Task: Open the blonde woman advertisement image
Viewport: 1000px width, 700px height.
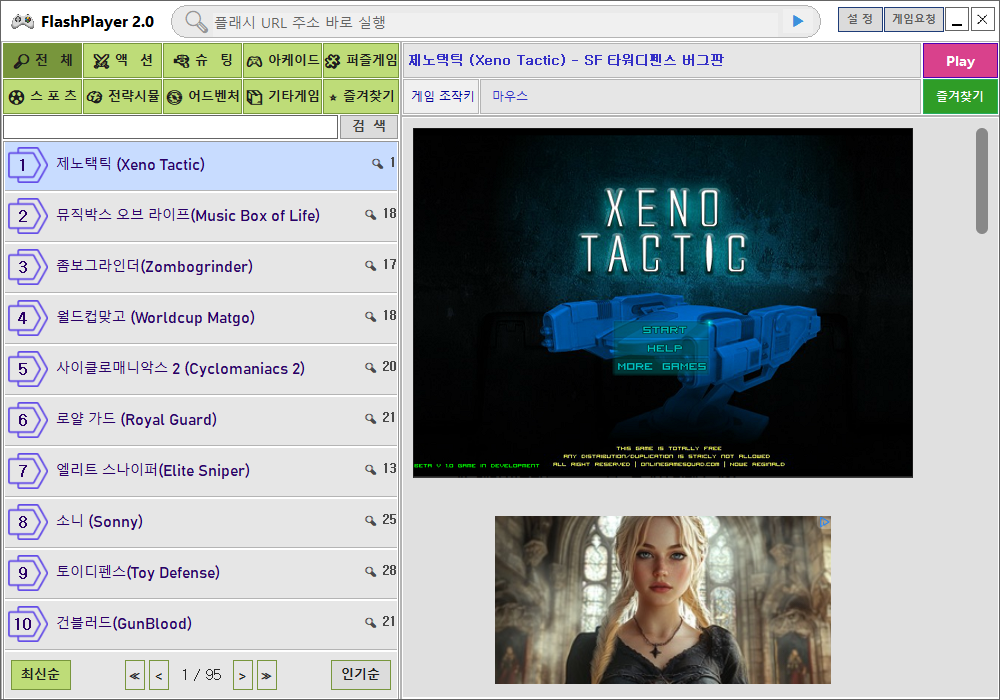Action: point(663,600)
